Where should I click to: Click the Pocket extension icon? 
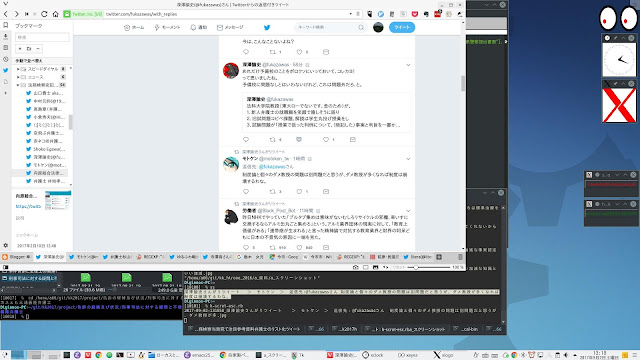point(415,14)
